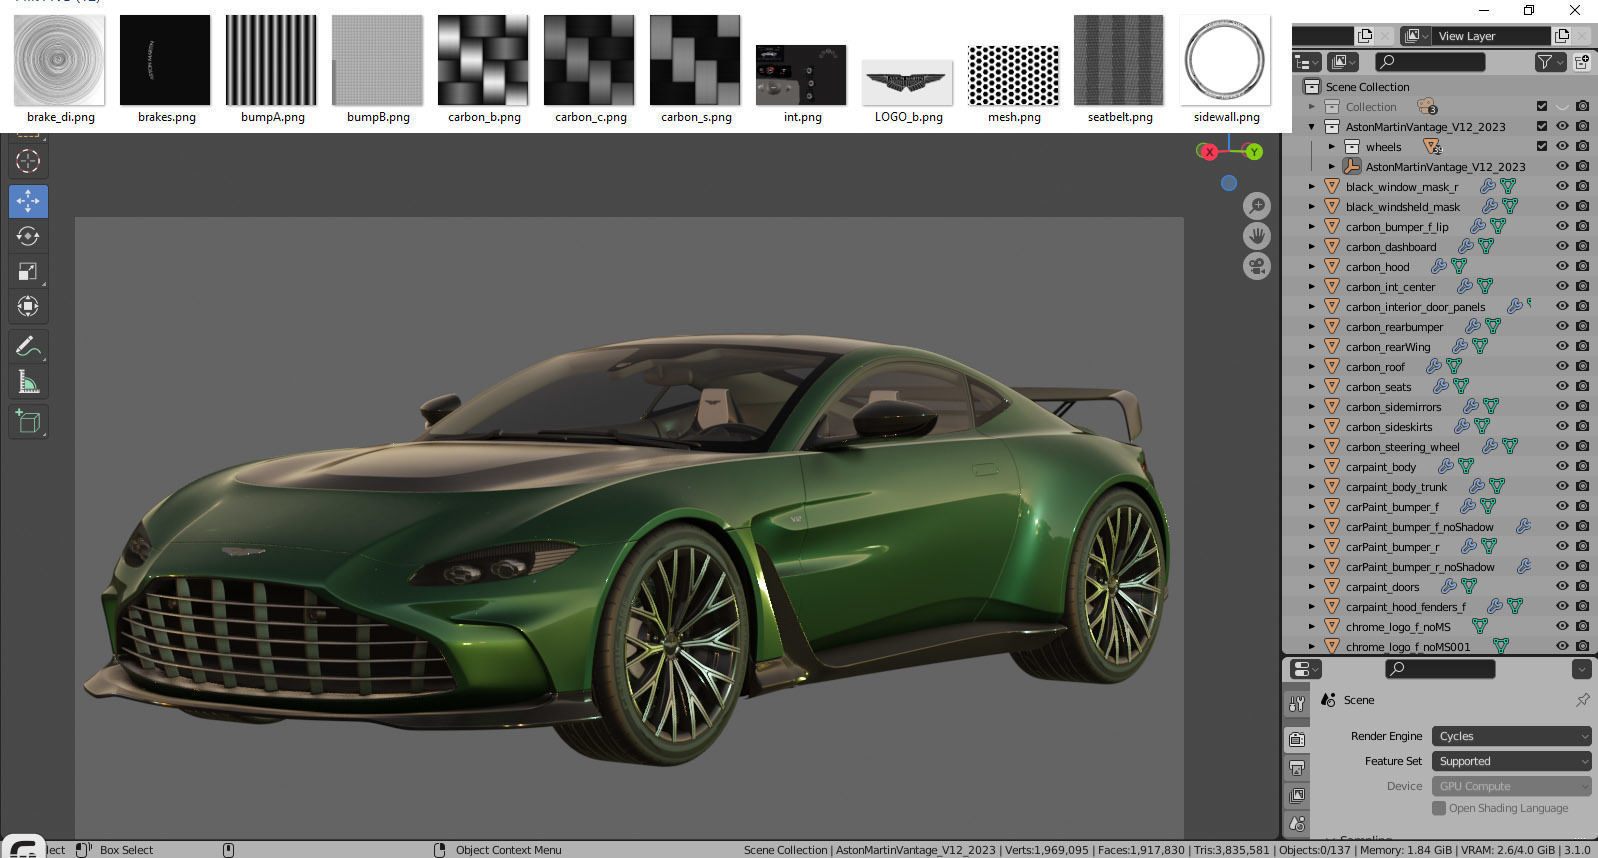Uncheck the wheels collection checkbox

(x=1542, y=146)
